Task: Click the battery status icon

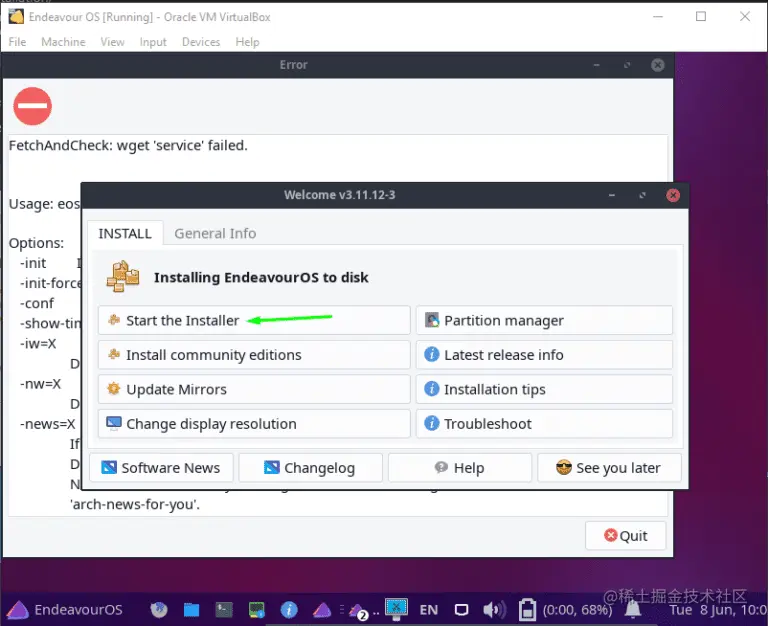Action: point(527,610)
